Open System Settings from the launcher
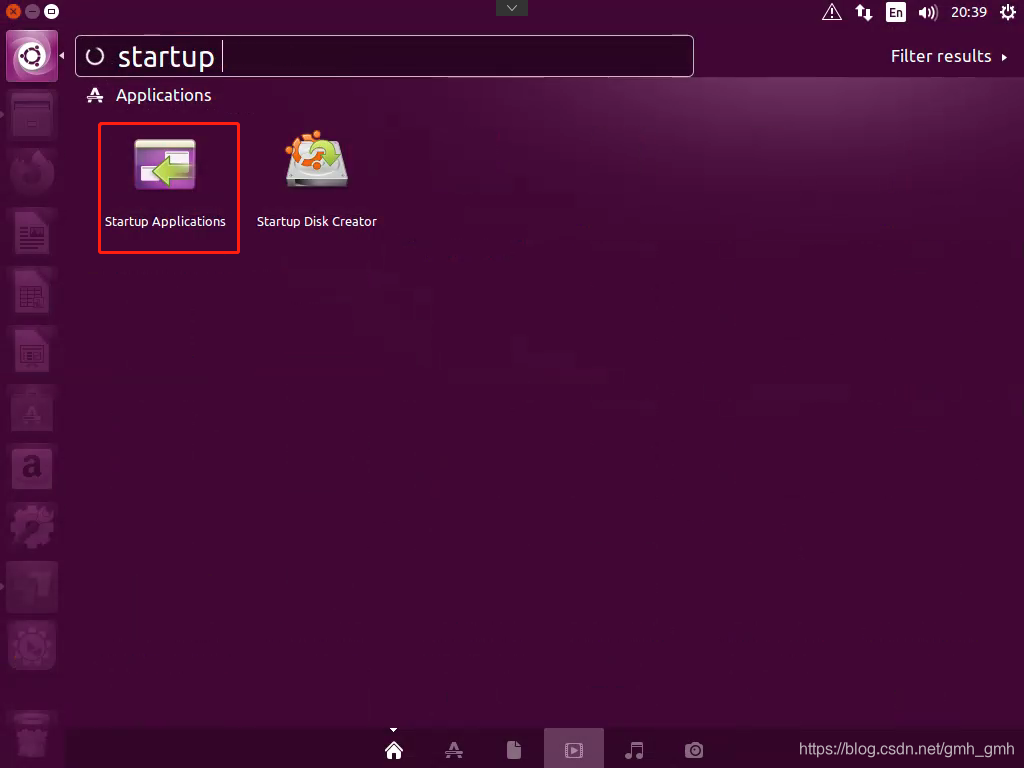This screenshot has height=768, width=1024. coord(31,527)
